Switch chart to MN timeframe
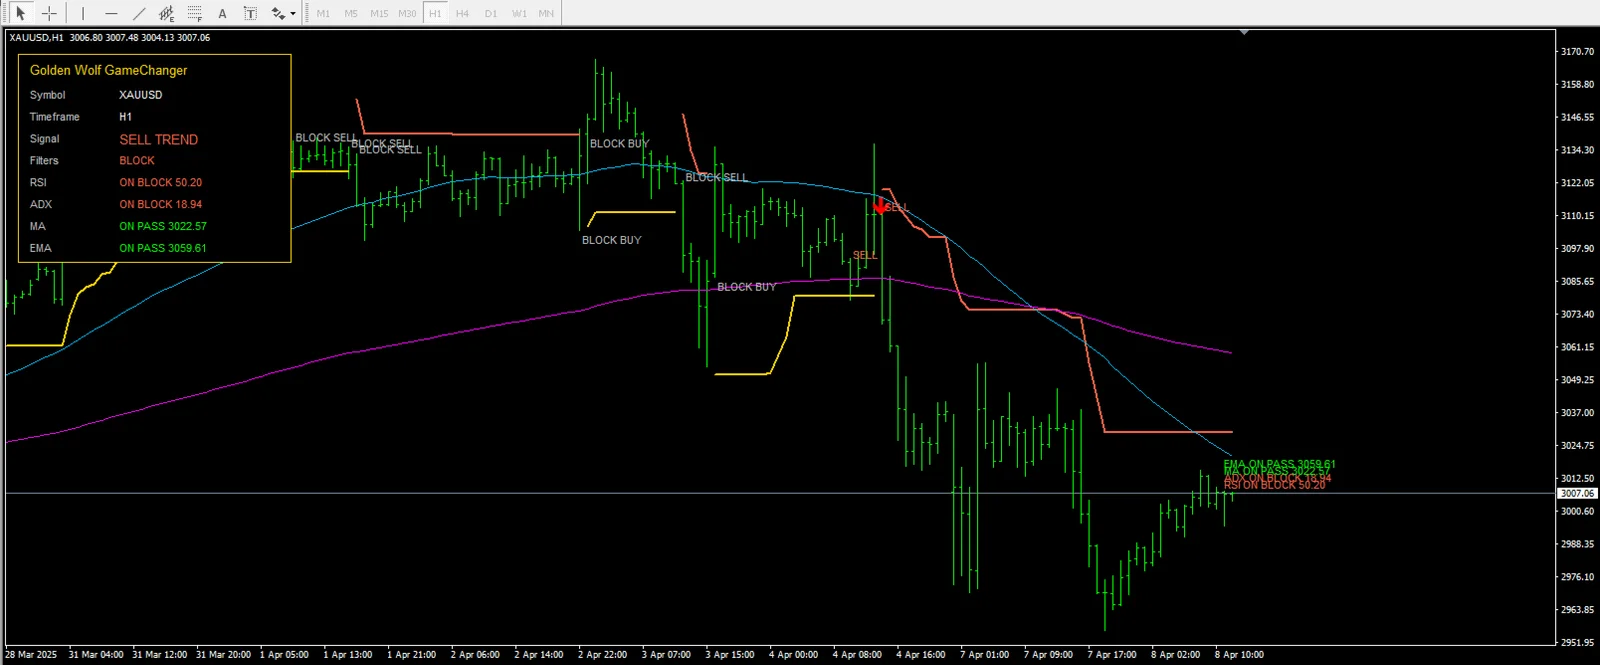1600x665 pixels. tap(546, 13)
